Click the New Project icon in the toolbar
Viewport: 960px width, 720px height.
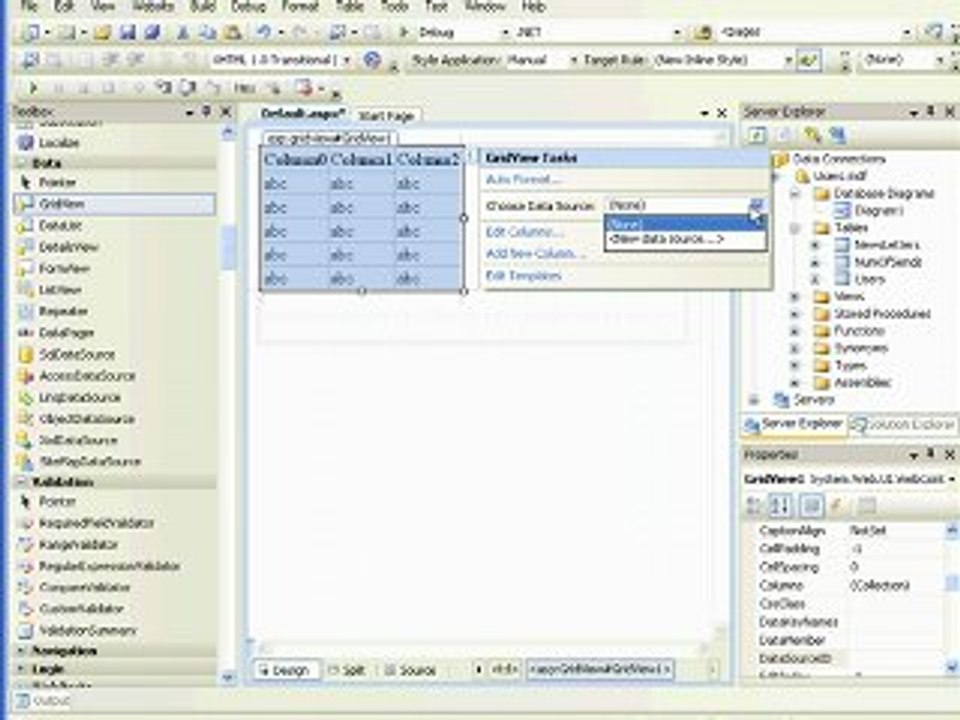point(31,32)
